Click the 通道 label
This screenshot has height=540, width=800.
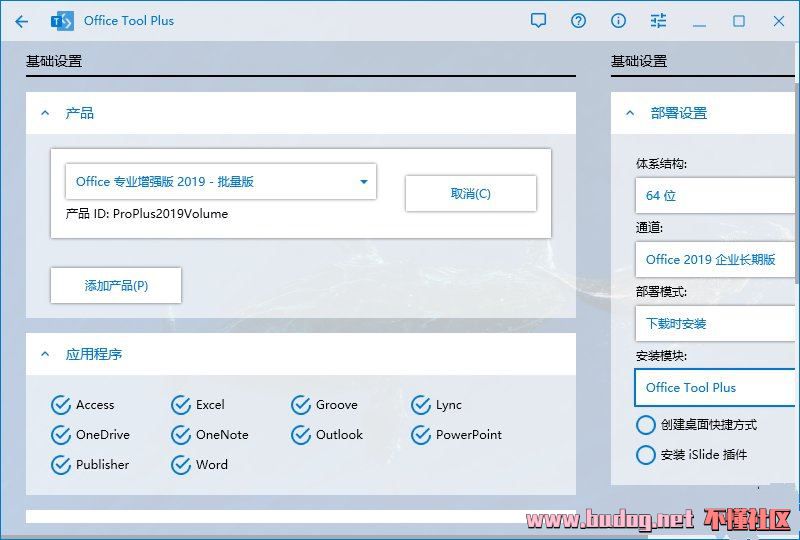click(649, 228)
